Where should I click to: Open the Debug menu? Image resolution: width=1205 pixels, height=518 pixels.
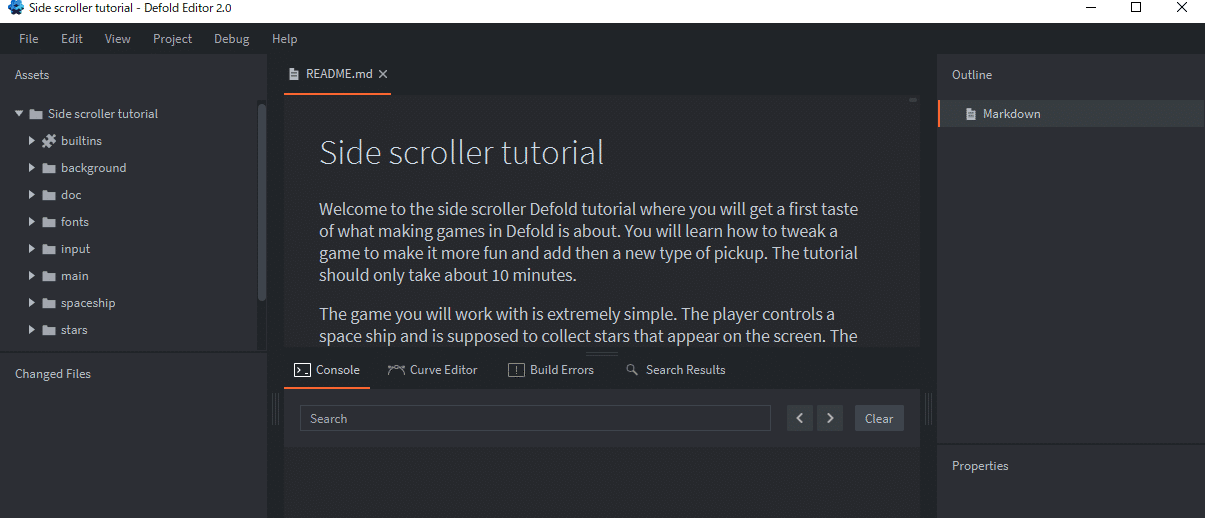tap(232, 39)
